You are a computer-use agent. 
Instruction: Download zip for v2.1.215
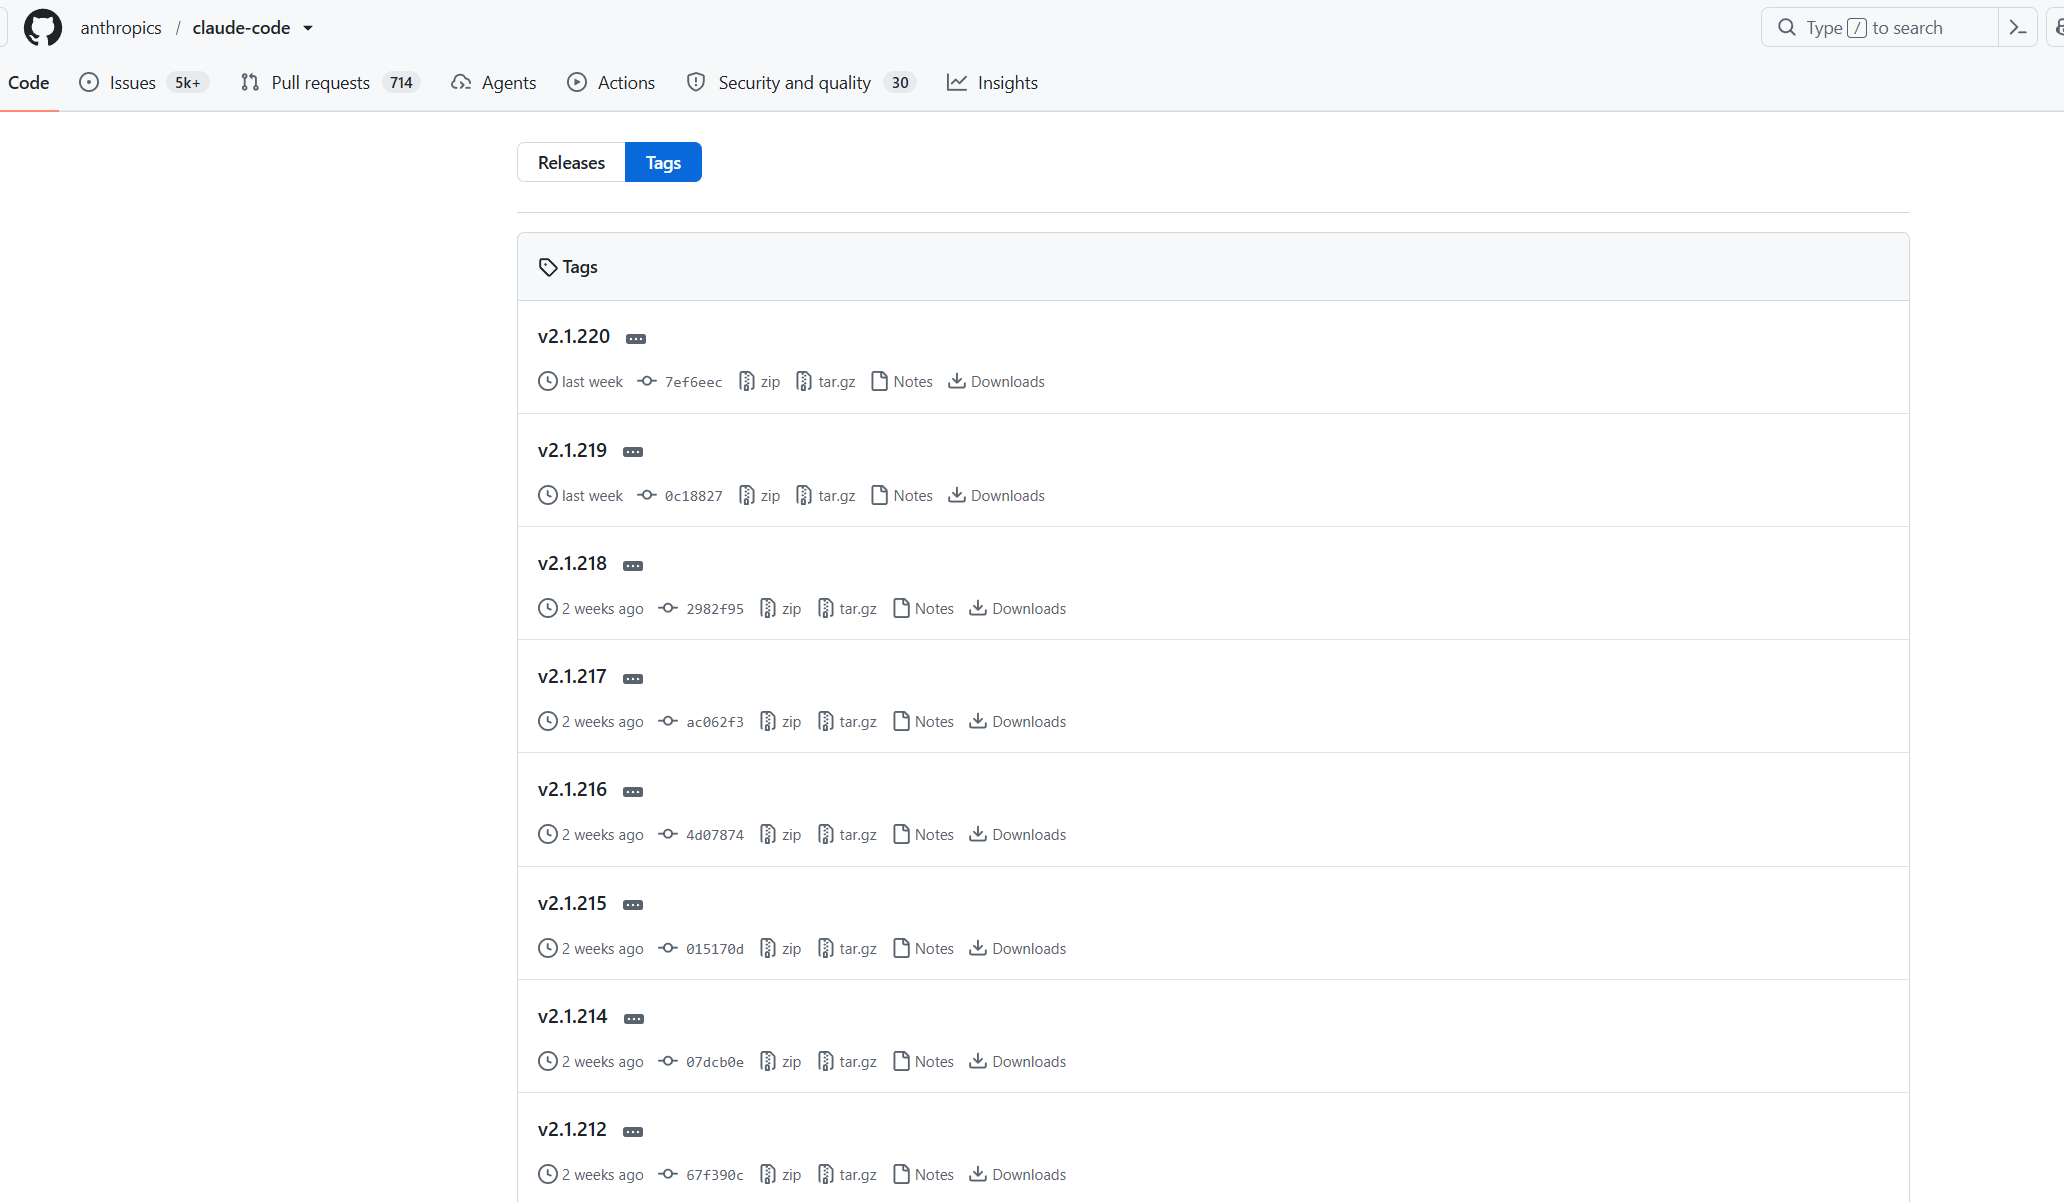[x=781, y=949]
